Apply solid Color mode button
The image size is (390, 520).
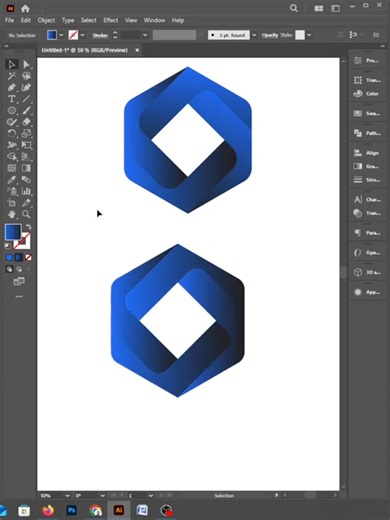[9, 257]
